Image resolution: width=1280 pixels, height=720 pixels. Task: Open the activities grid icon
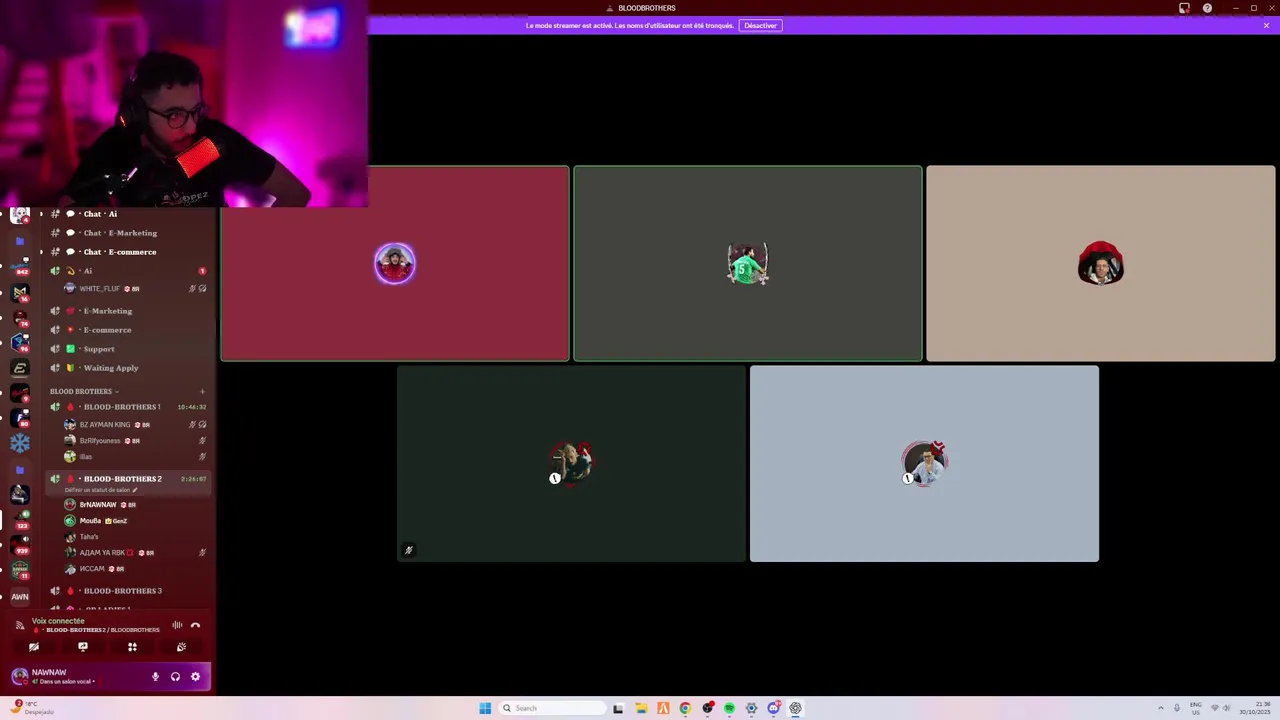pyautogui.click(x=132, y=647)
